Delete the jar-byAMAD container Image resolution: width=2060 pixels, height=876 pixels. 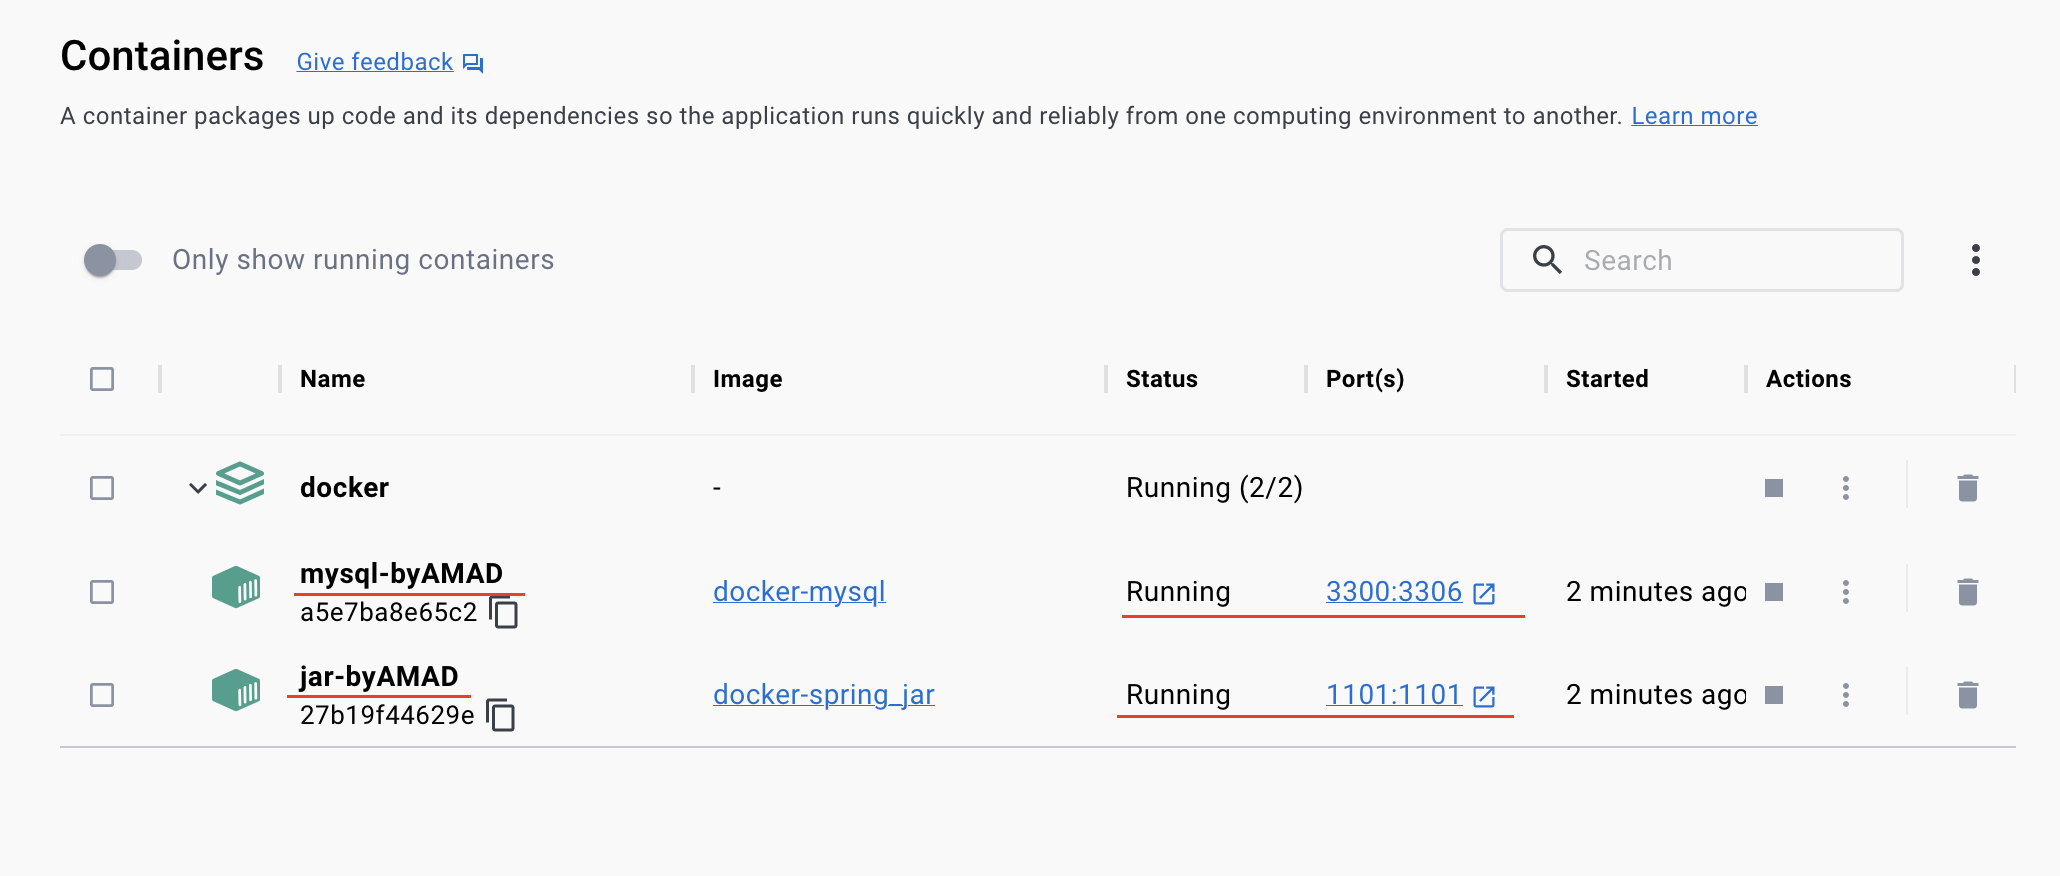(x=1967, y=695)
